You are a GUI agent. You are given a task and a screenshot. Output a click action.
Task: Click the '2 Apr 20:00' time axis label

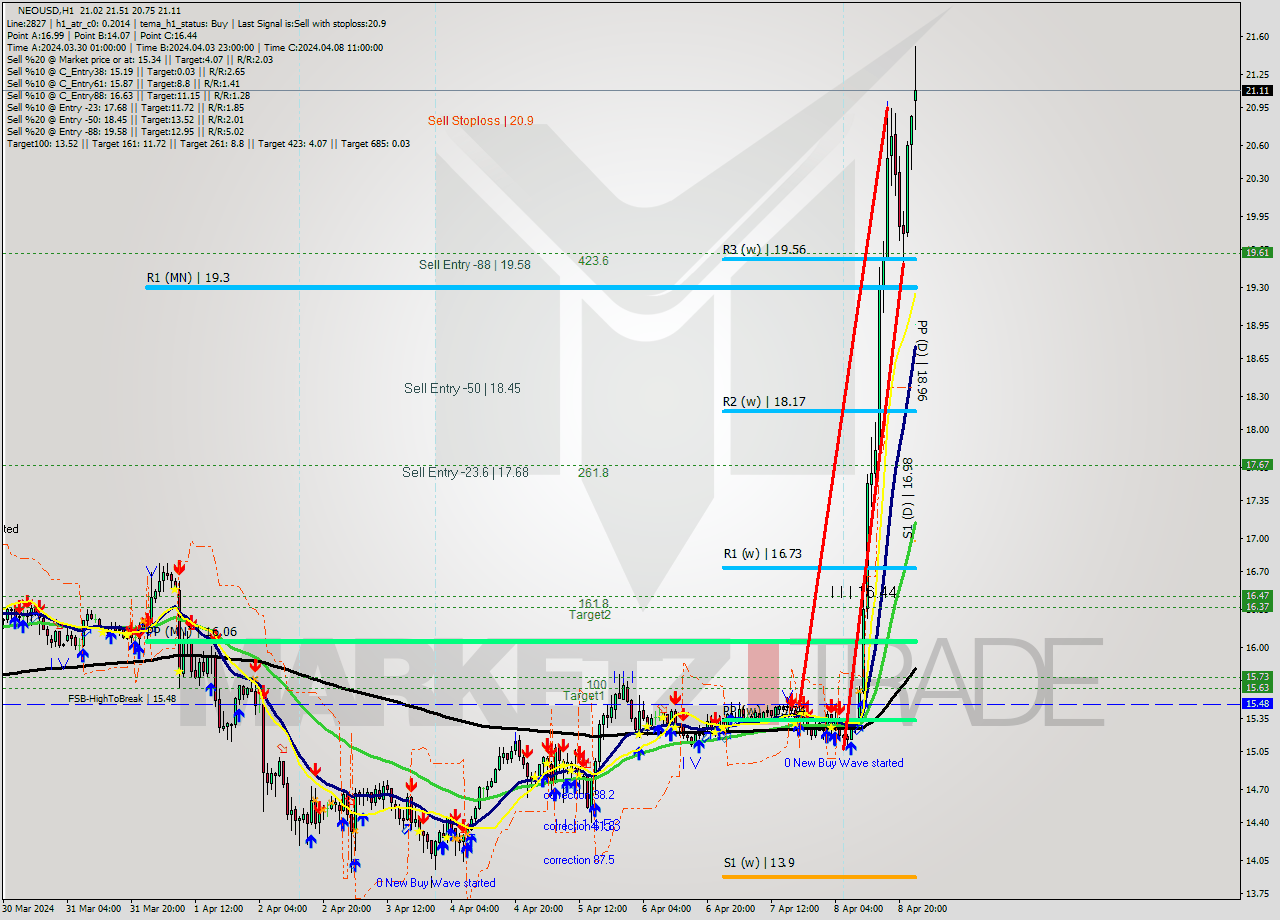[346, 909]
